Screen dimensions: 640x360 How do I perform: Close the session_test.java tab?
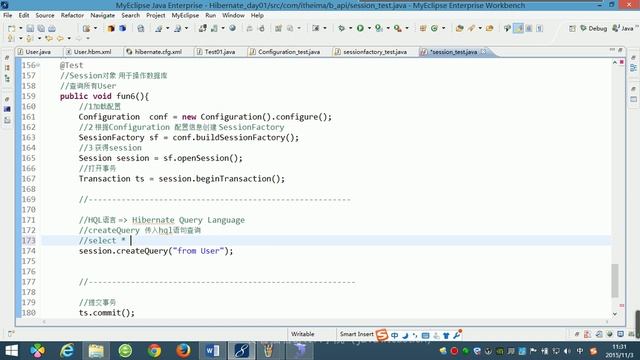483,51
